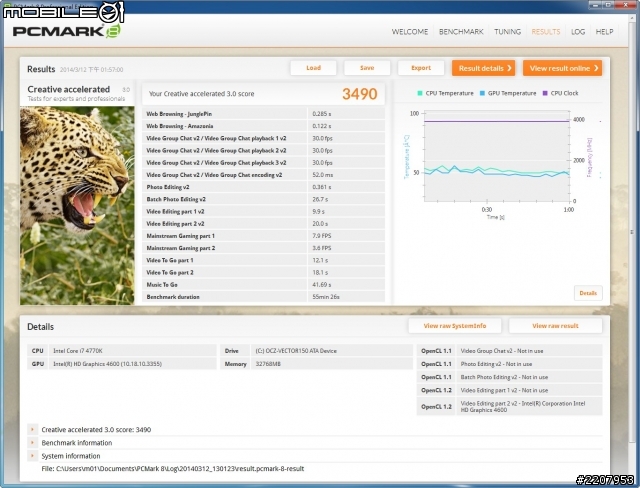Open the TUNING tab

[x=507, y=31]
